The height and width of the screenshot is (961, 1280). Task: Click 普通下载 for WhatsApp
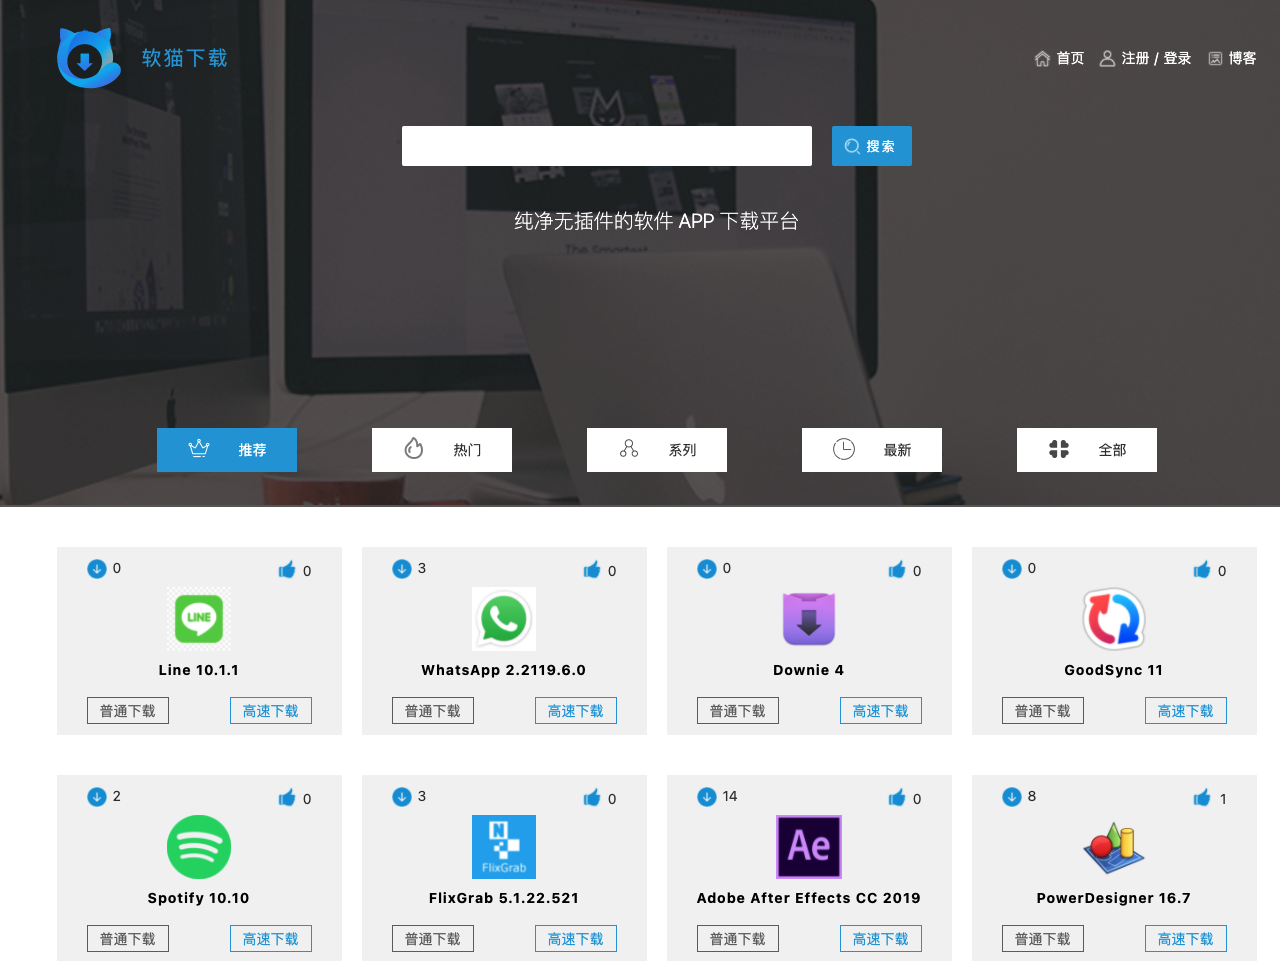[x=433, y=711]
